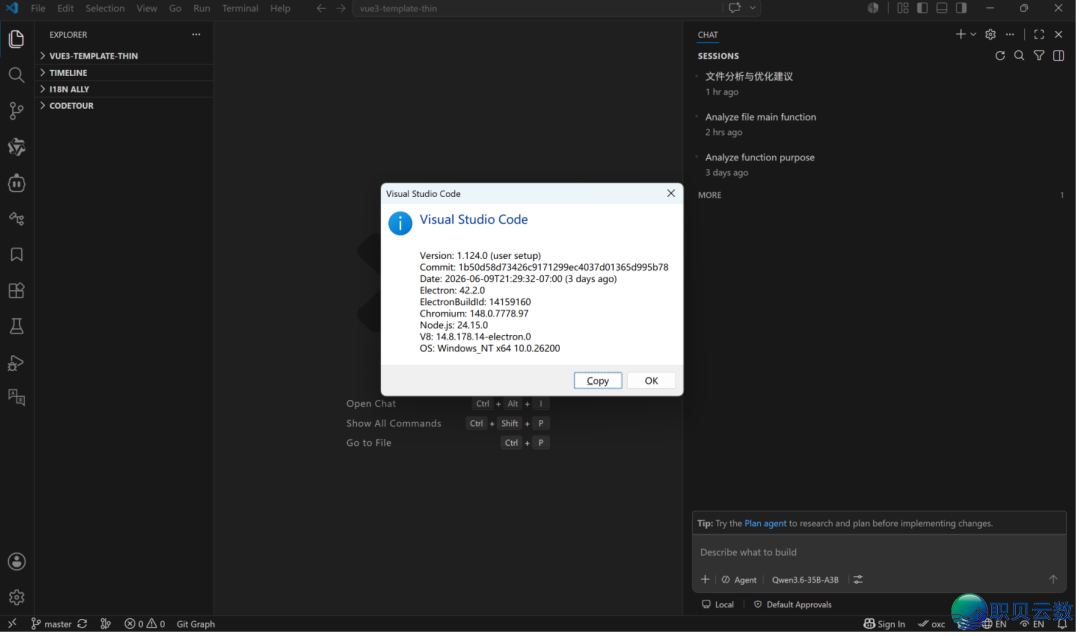Open the Search view in activity bar
This screenshot has width=1080, height=636.
coord(17,75)
